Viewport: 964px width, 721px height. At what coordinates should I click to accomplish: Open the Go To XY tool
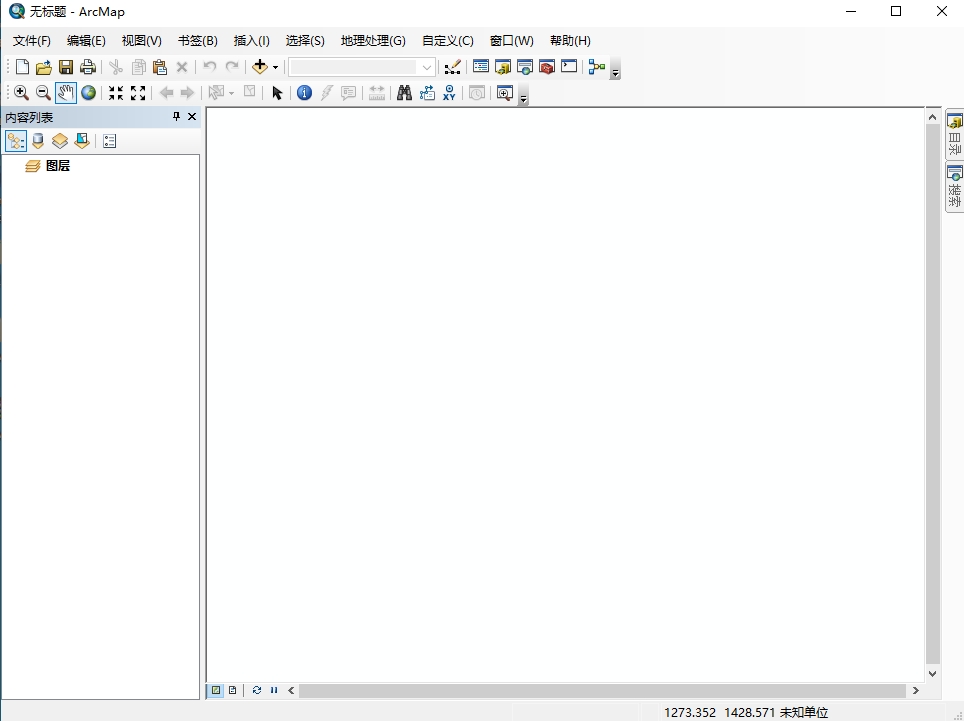click(448, 92)
